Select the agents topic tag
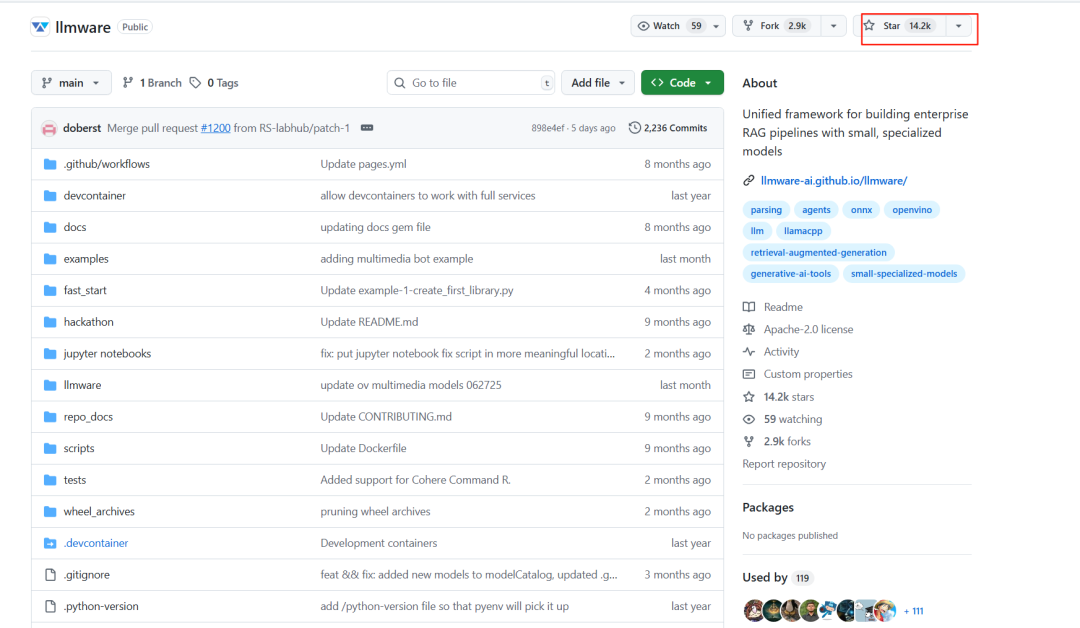The width and height of the screenshot is (1080, 628). coord(816,210)
